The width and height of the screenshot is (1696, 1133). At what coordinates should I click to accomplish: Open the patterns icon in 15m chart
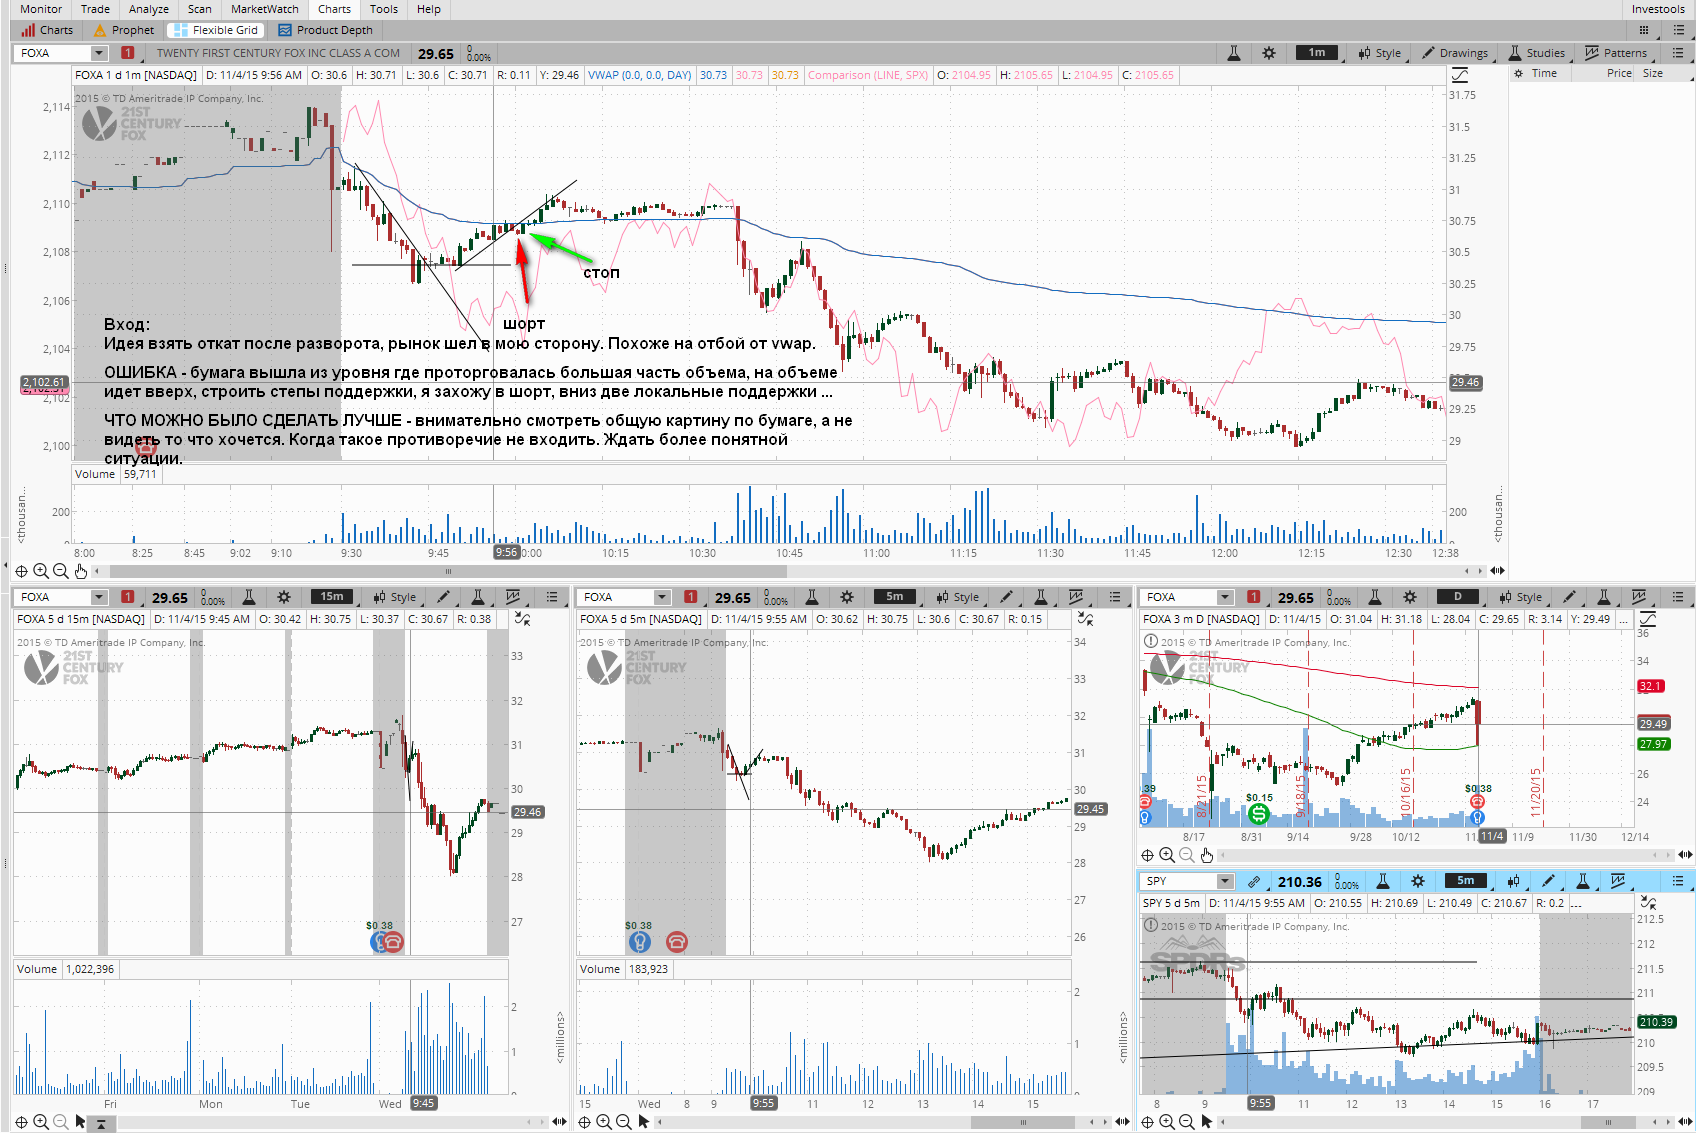pos(513,597)
